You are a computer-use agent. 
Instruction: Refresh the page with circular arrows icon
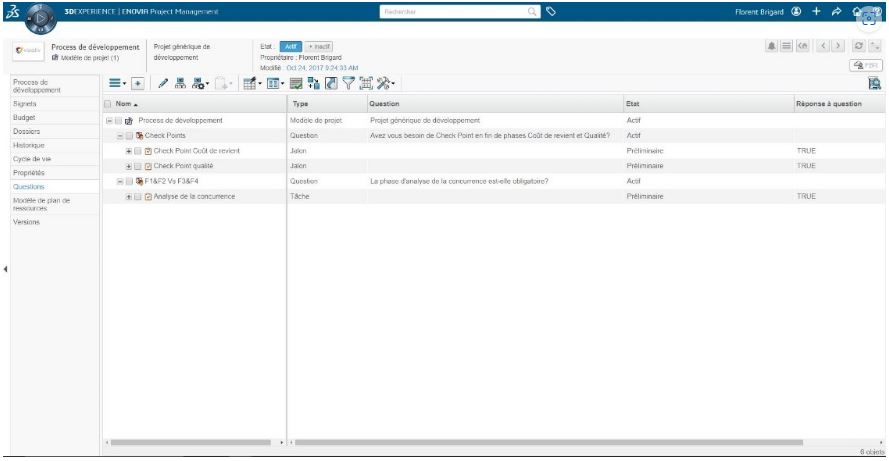point(858,46)
